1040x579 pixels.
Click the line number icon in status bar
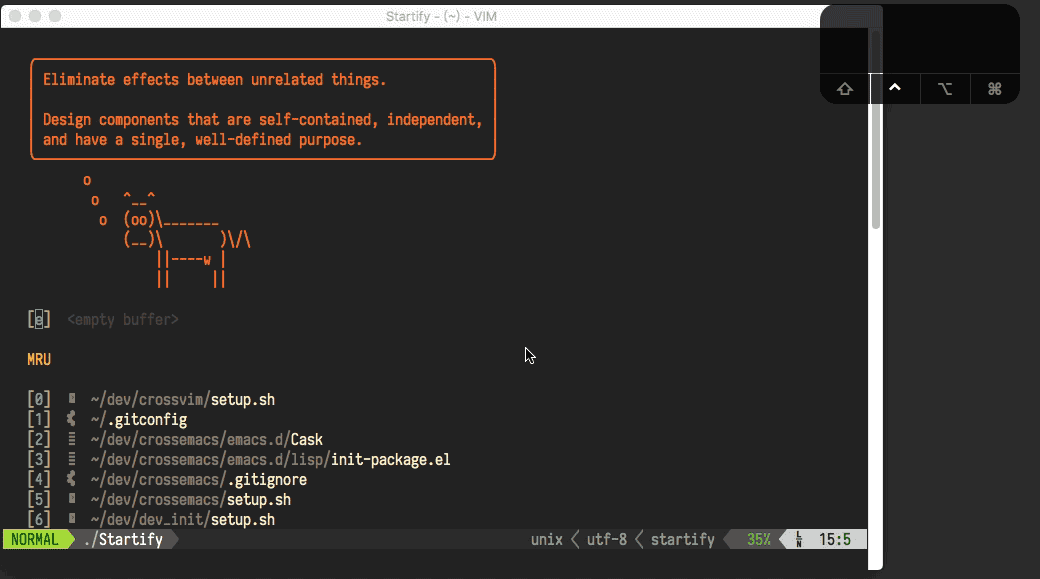[x=799, y=539]
